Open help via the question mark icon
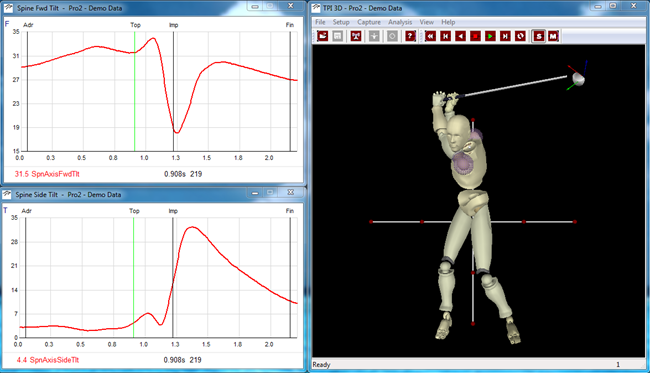 tap(410, 36)
